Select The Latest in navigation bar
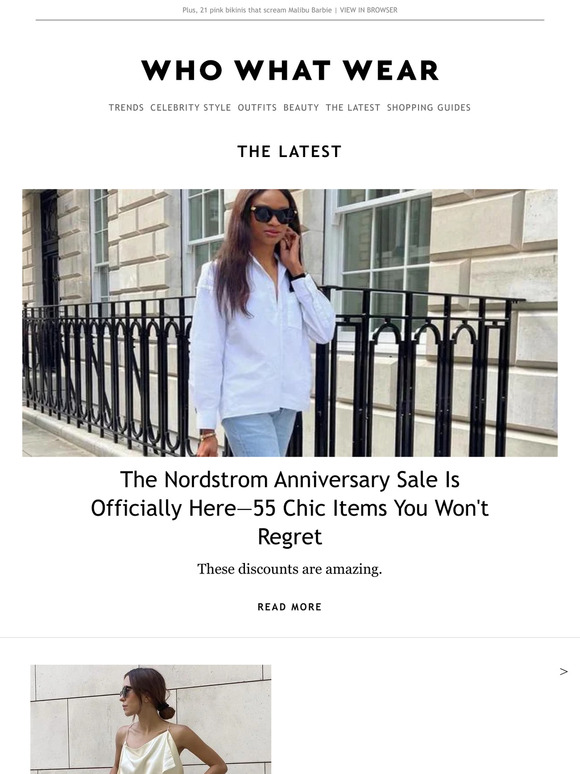The width and height of the screenshot is (580, 774). point(353,108)
